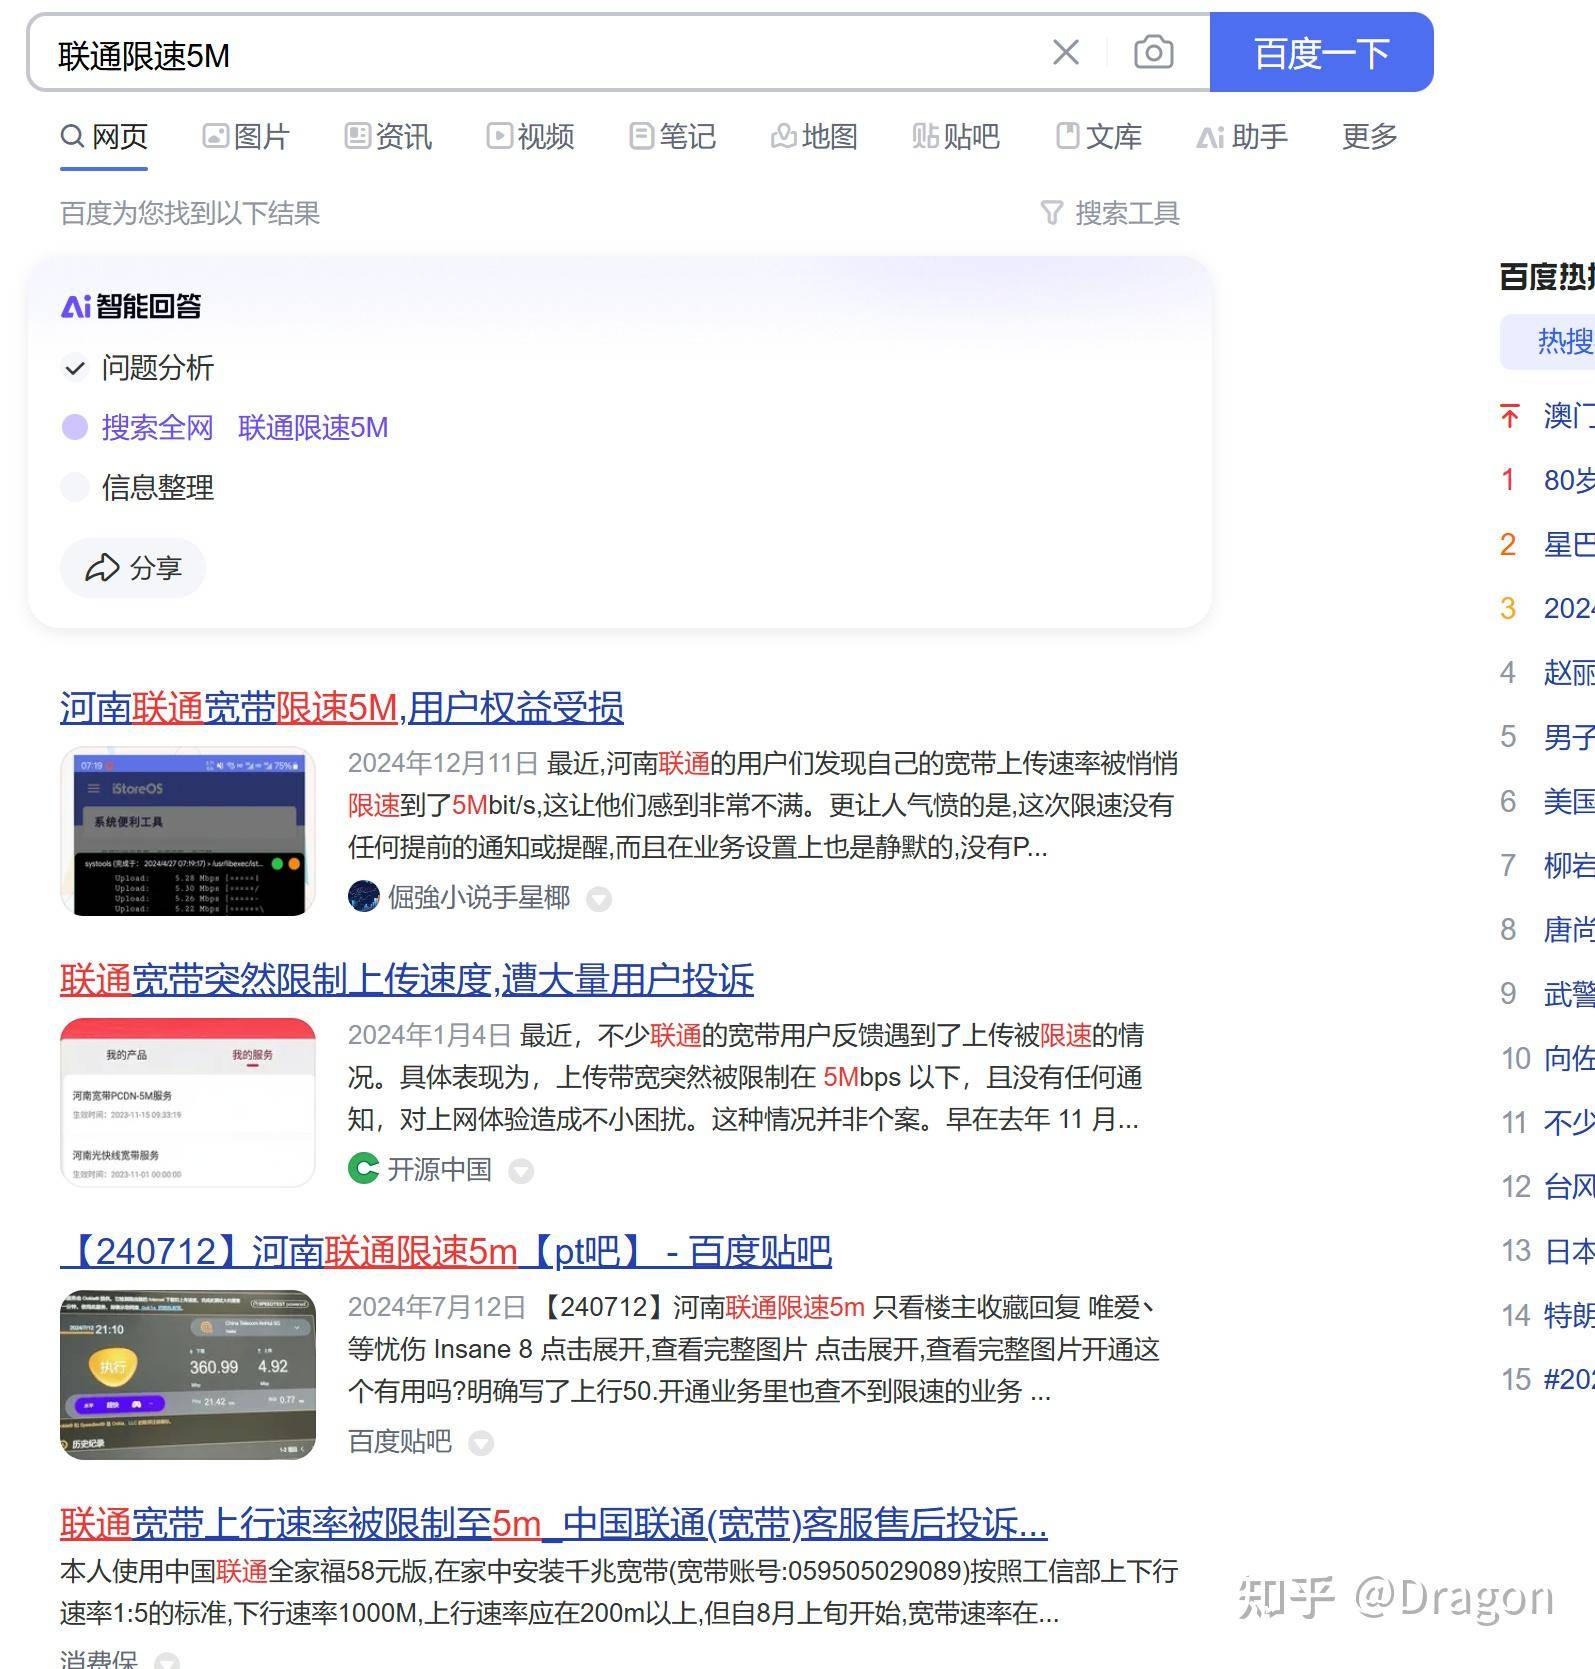Open the 笔记 tab
The height and width of the screenshot is (1669, 1595).
coord(672,136)
